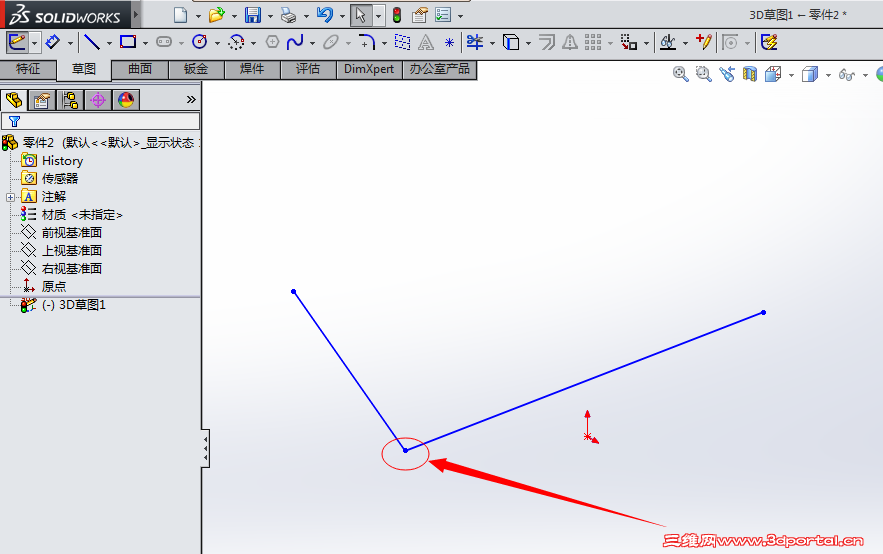
Task: Open the dropdown arrow next to Save
Action: [270, 16]
